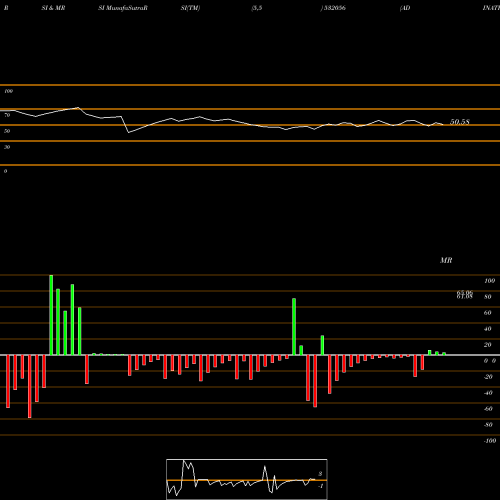Image resolution: width=500 pixels, height=500 pixels.
Task: Click the -100 label on MR axis
Action: (x=490, y=441)
